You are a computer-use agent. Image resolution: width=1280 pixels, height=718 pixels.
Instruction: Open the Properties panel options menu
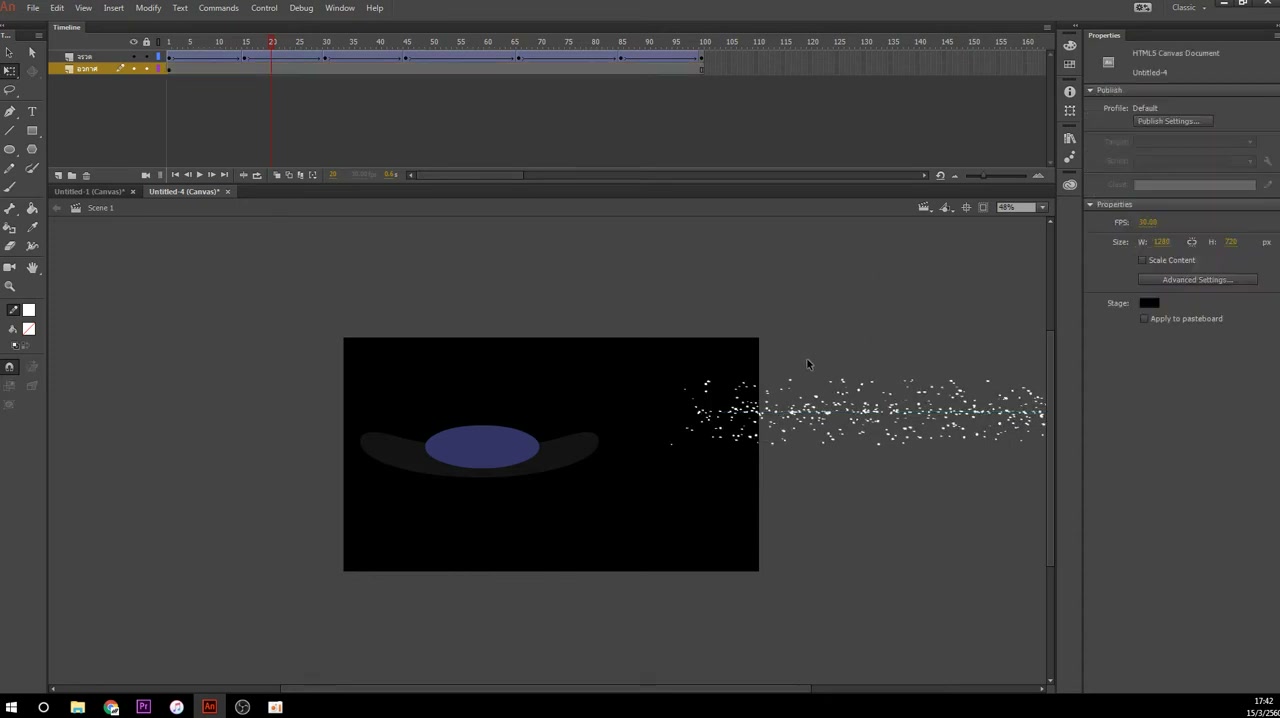[1275, 36]
